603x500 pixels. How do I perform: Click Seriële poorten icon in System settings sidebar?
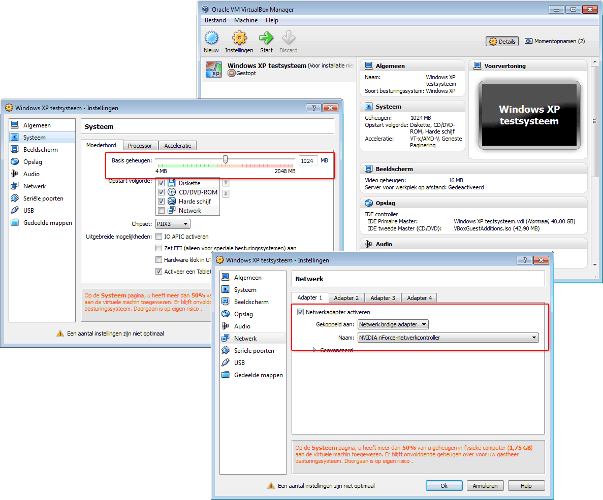pos(15,198)
